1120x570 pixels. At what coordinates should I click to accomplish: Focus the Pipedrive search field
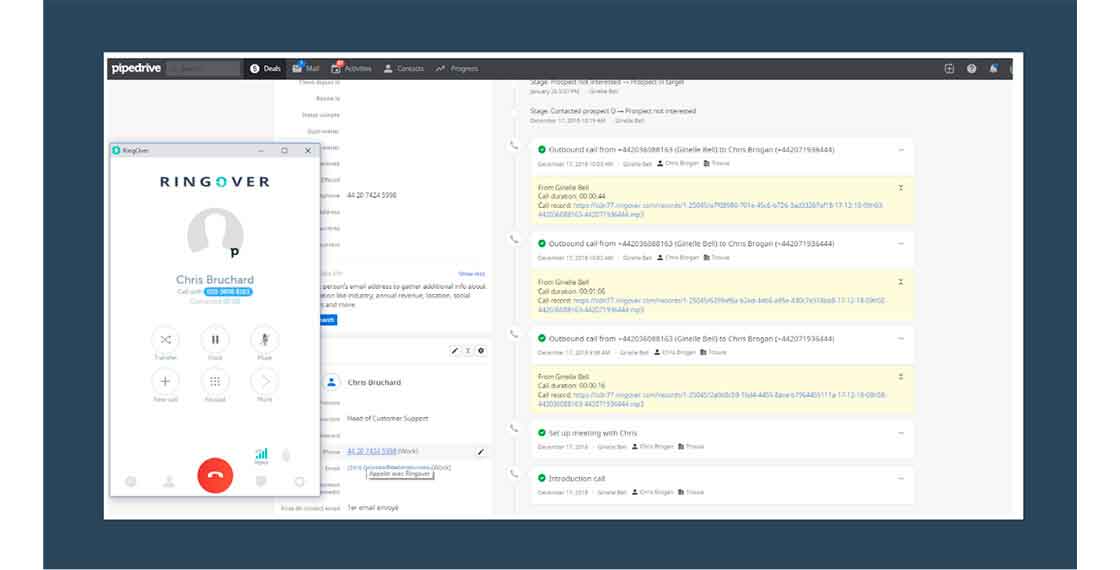pyautogui.click(x=204, y=69)
